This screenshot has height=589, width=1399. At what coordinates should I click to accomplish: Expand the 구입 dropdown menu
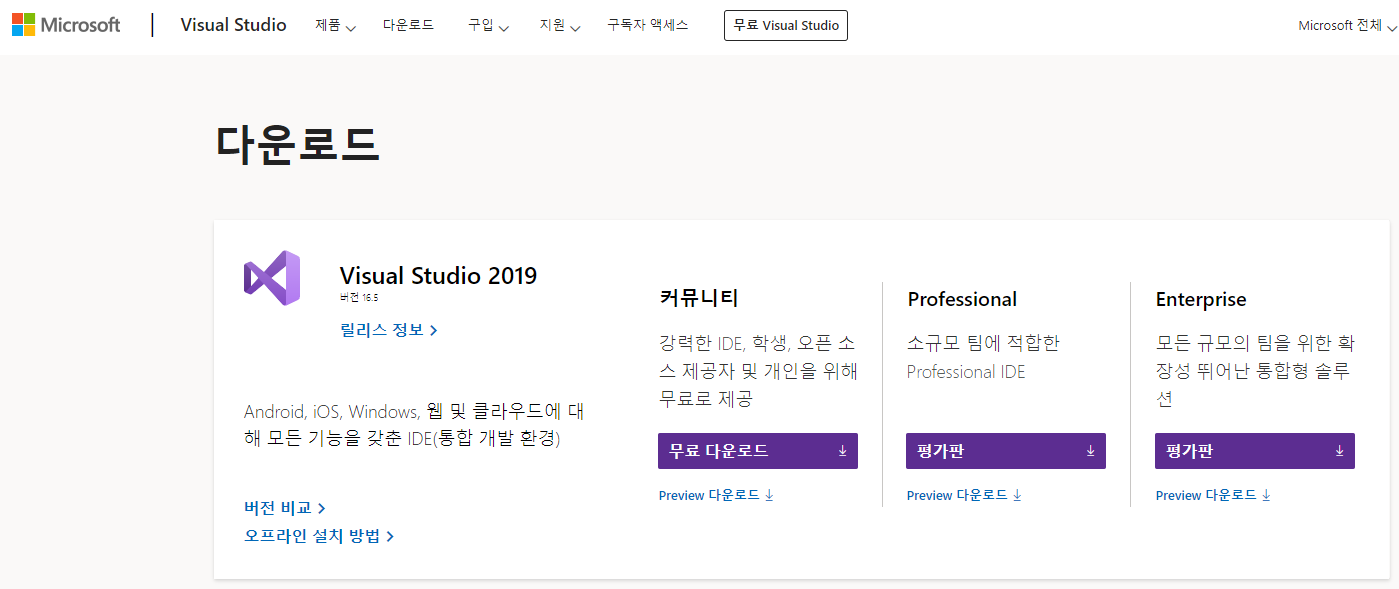tap(488, 26)
